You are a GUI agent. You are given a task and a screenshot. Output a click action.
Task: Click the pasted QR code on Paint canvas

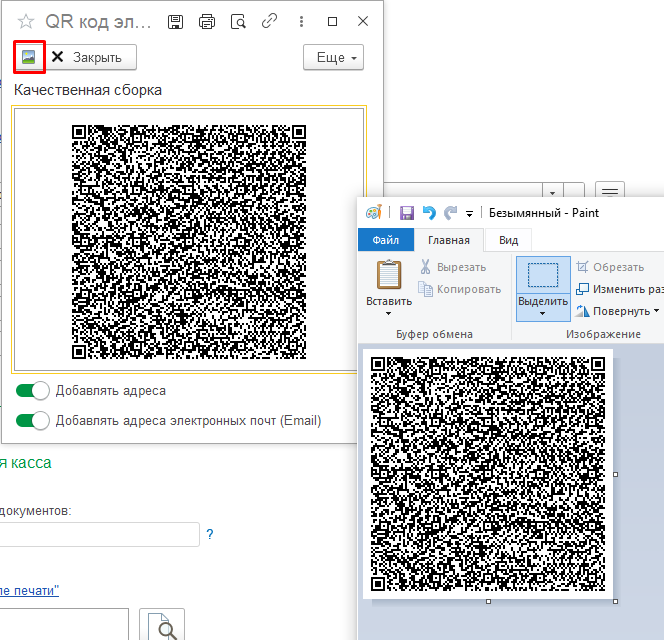click(488, 474)
